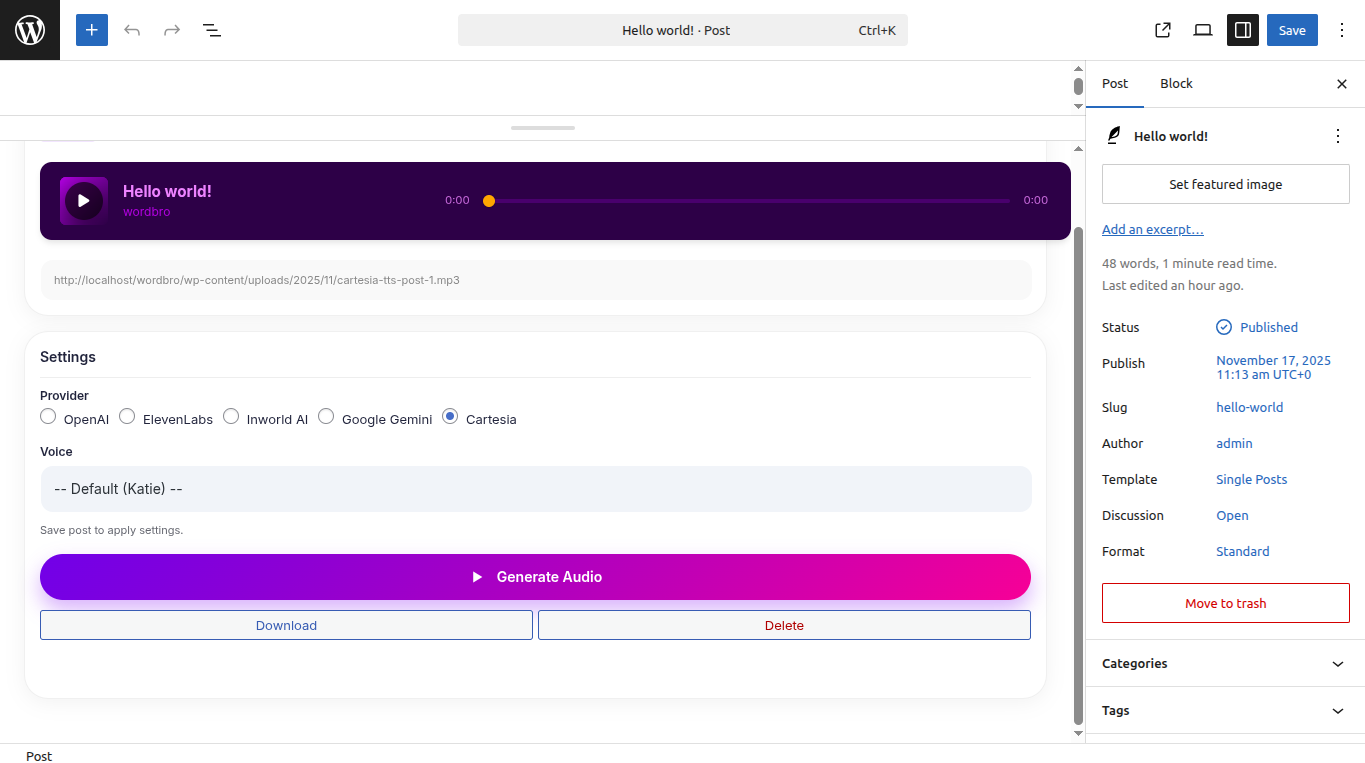The height and width of the screenshot is (763, 1365).
Task: Change the post format Standard
Action: coord(1243,551)
